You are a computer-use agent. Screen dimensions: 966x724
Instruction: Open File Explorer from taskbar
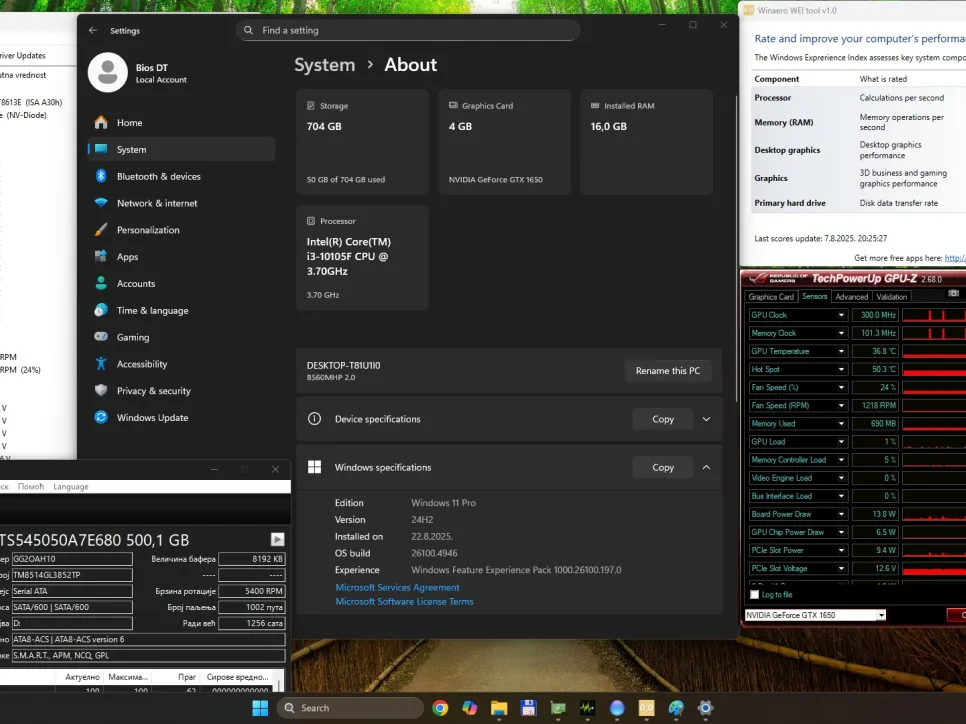tap(499, 708)
